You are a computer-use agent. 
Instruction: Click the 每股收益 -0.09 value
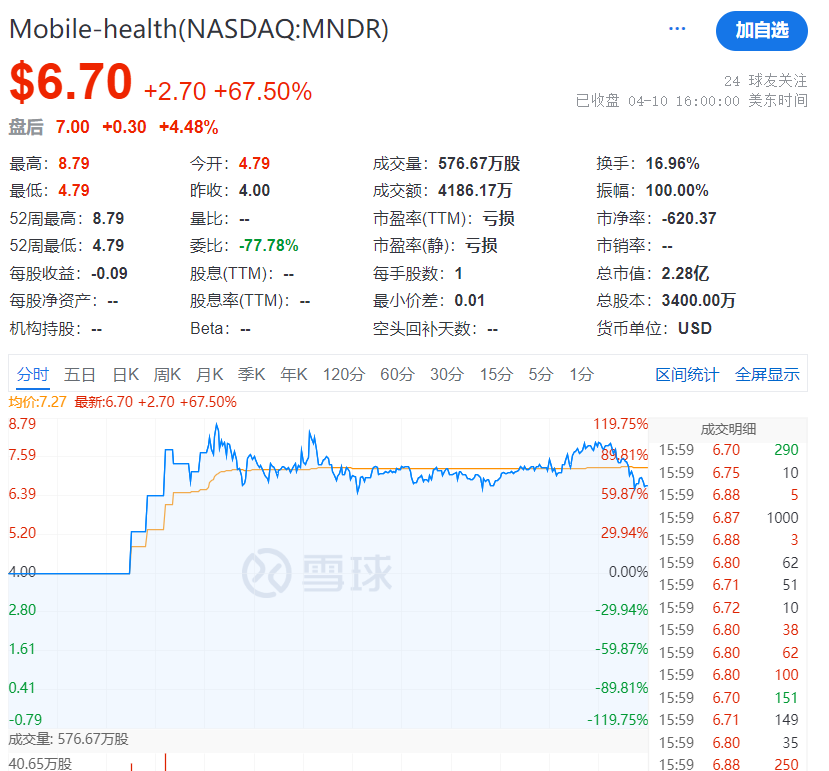109,273
